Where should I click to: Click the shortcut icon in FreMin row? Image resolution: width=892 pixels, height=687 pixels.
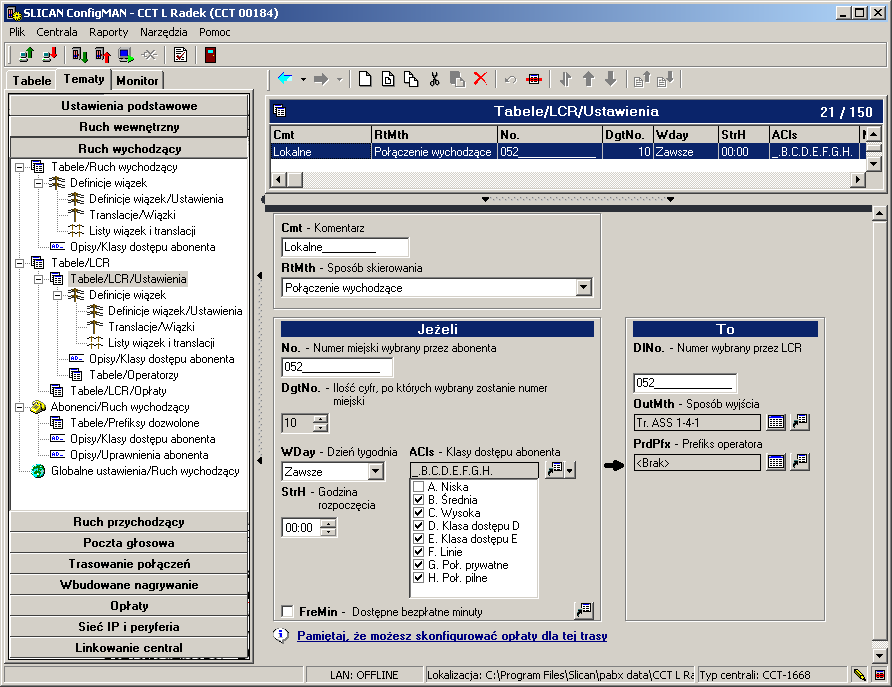click(584, 610)
